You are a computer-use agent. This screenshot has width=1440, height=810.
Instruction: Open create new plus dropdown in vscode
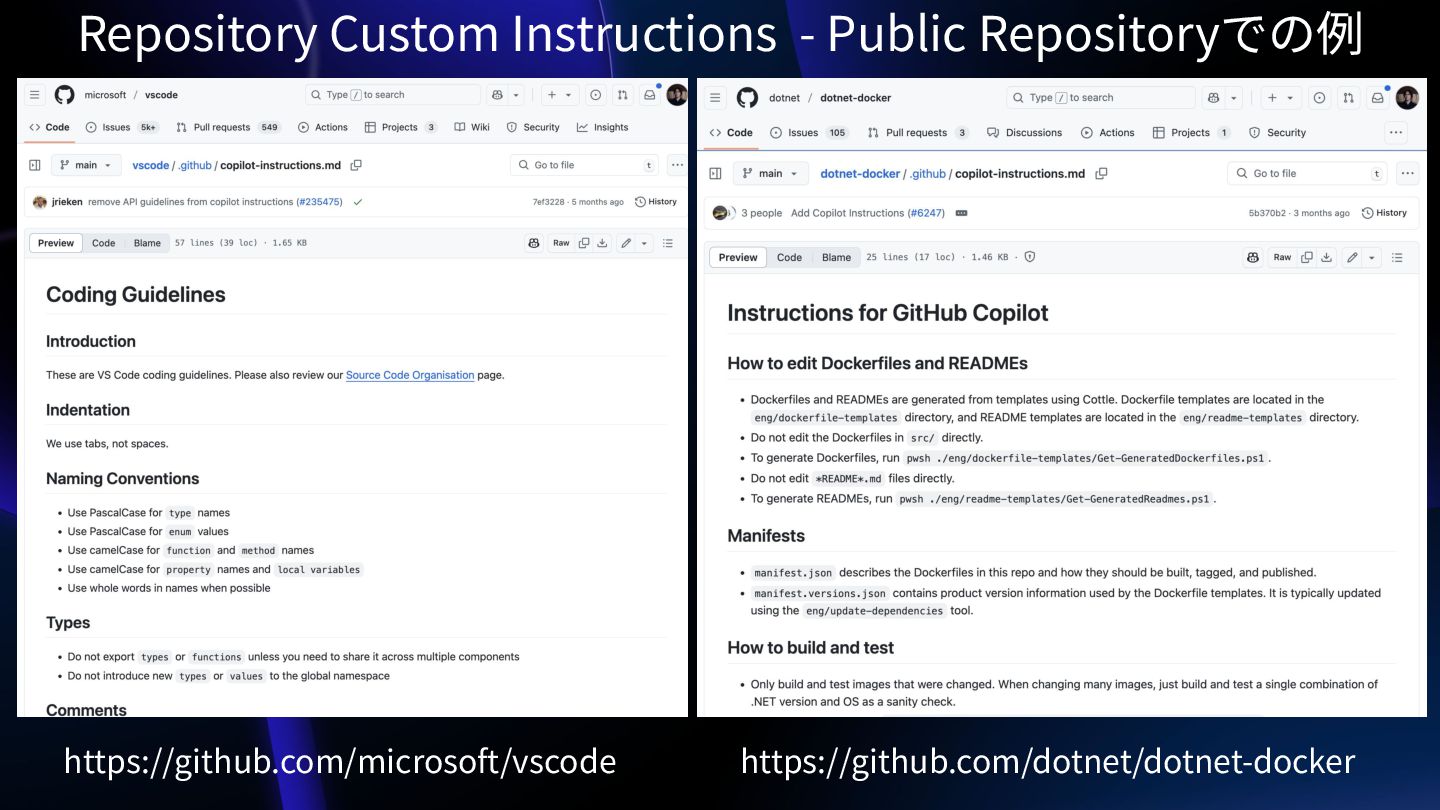coord(559,95)
